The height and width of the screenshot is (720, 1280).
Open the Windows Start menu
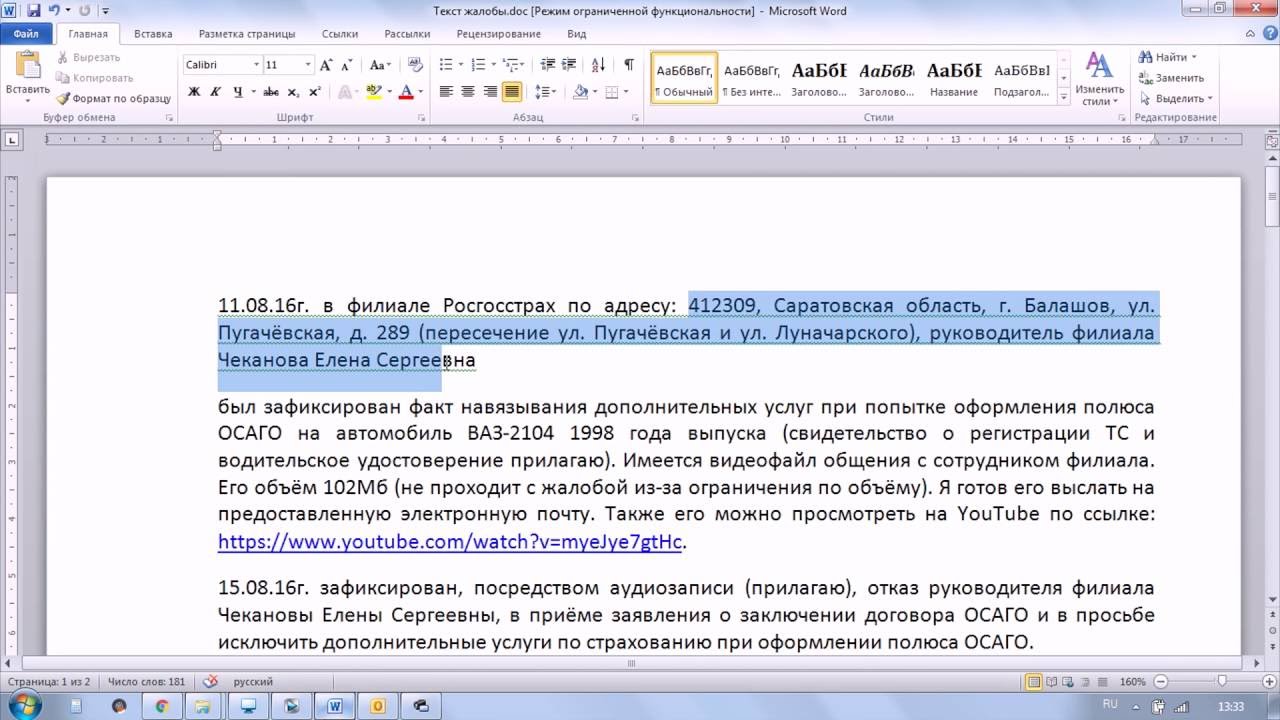coord(21,706)
